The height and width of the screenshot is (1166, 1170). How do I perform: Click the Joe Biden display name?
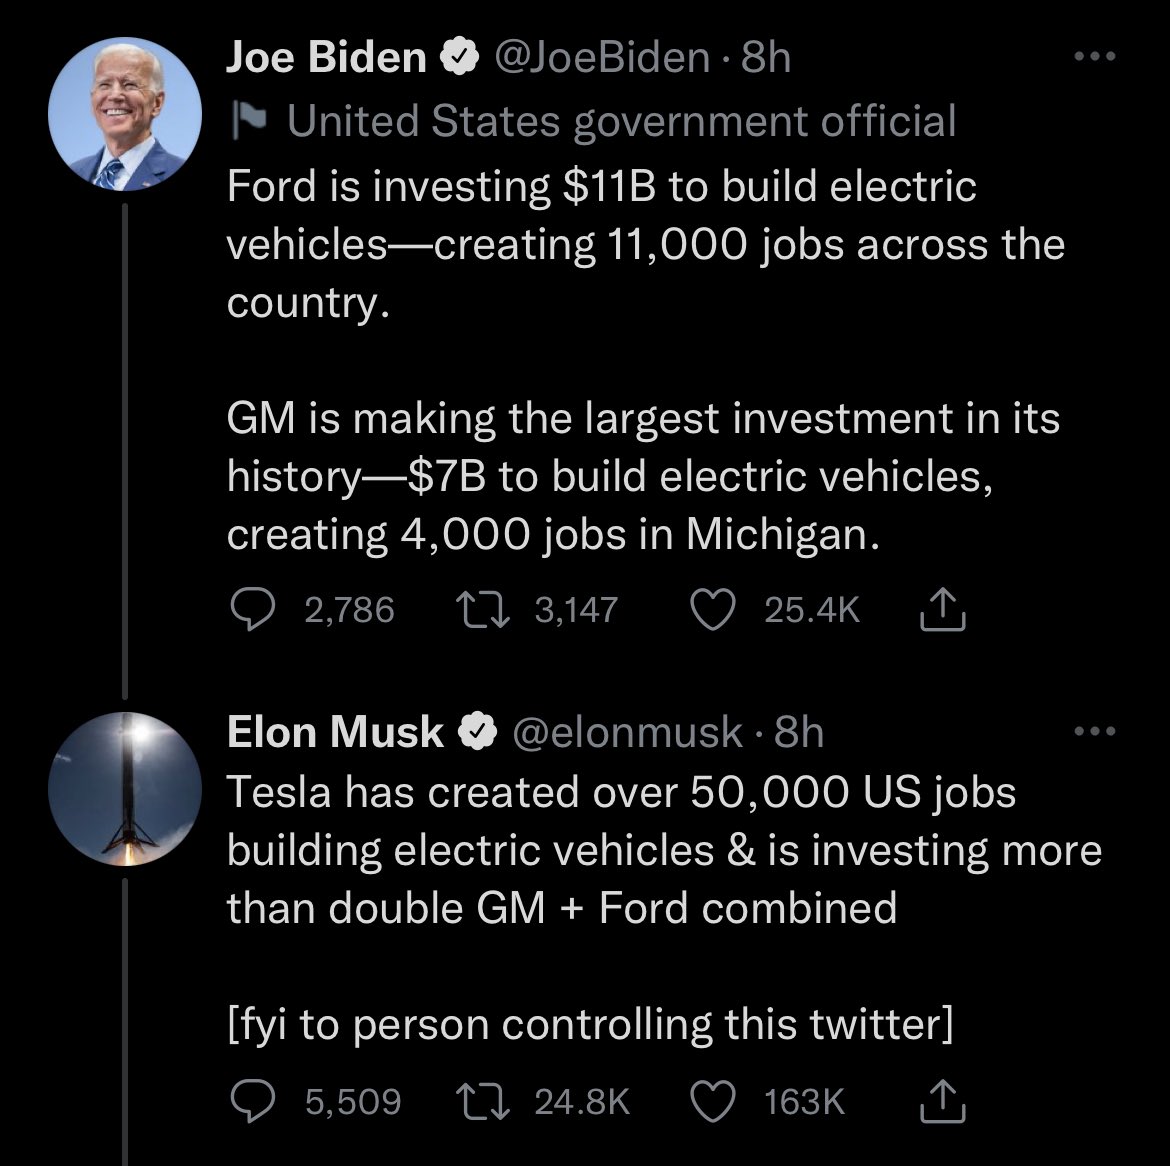tap(326, 58)
